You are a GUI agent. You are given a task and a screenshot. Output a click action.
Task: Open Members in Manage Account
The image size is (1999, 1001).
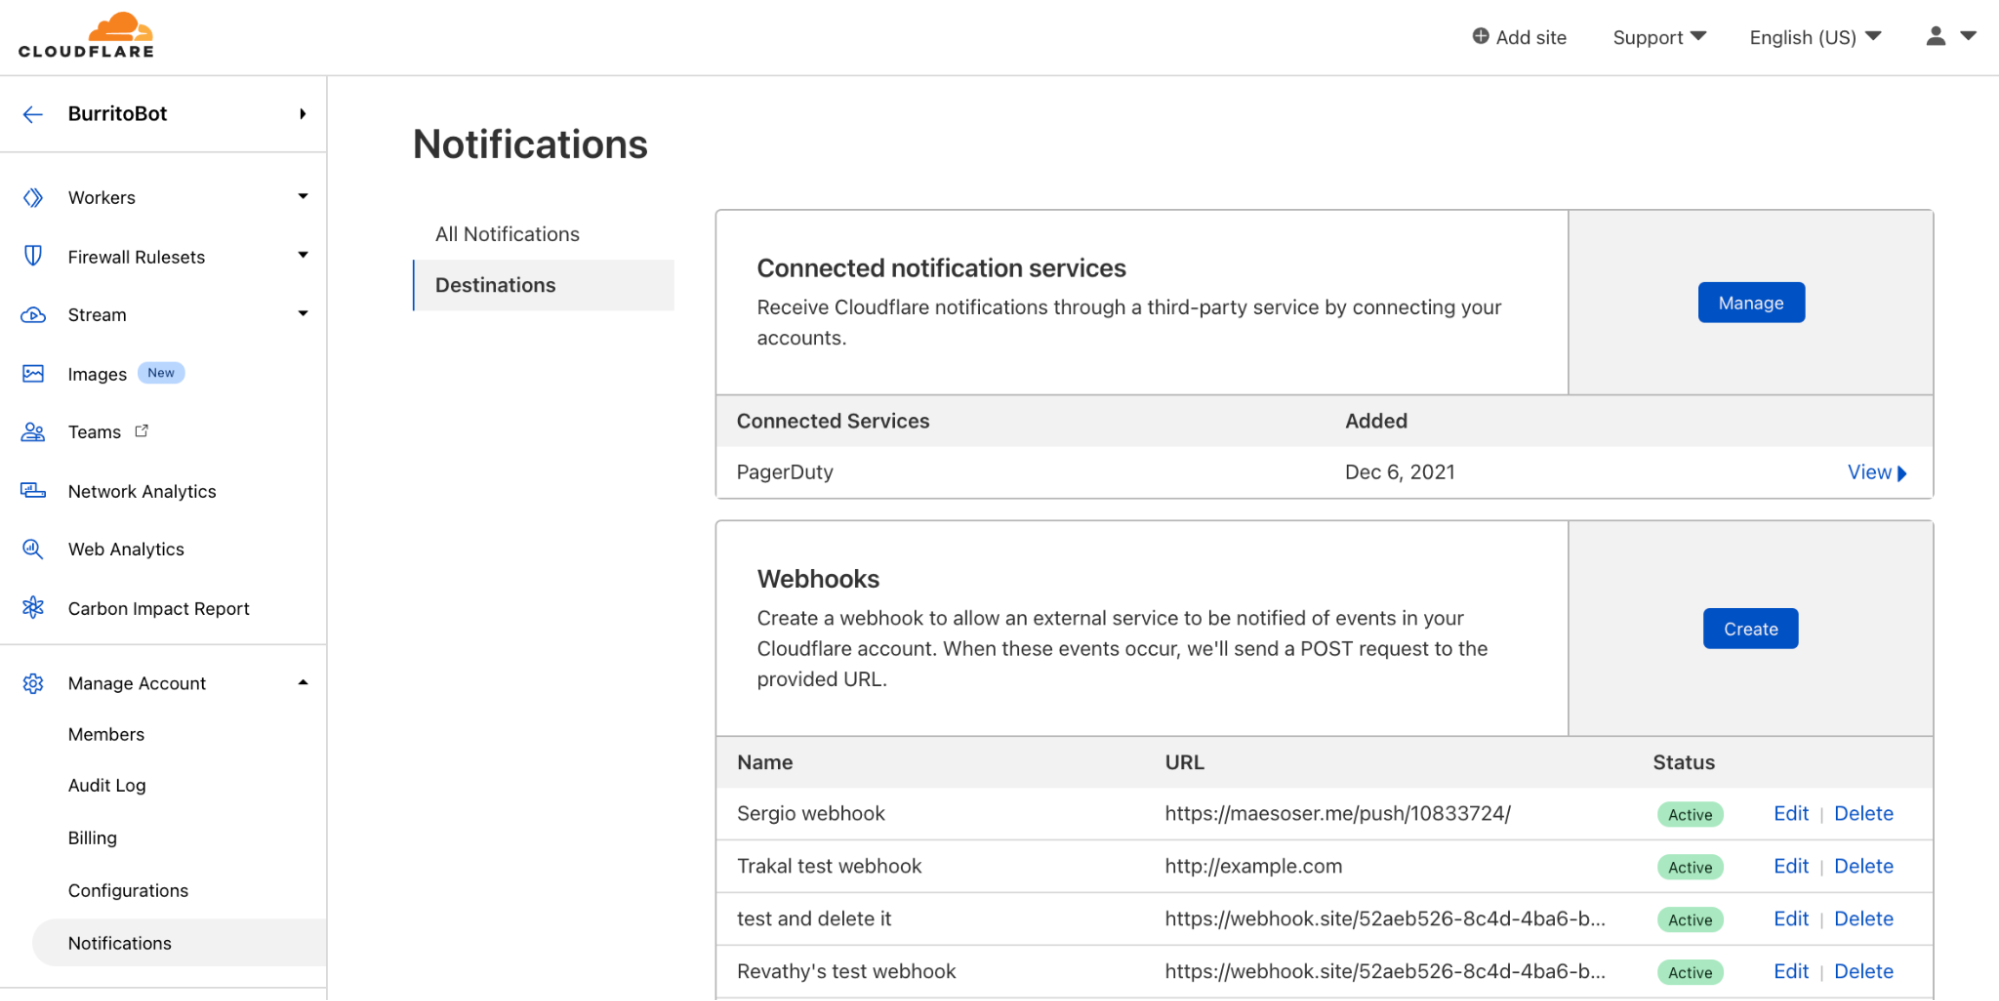pyautogui.click(x=106, y=734)
